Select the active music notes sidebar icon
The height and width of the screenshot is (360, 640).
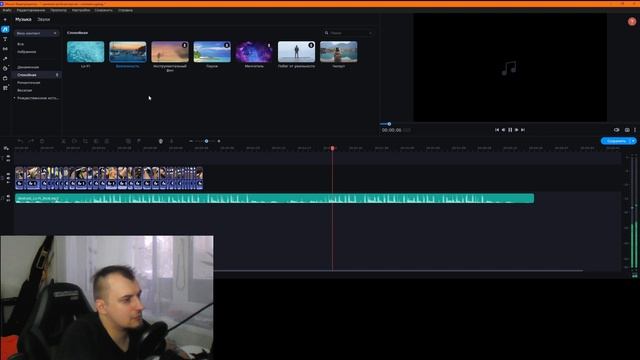[5, 29]
